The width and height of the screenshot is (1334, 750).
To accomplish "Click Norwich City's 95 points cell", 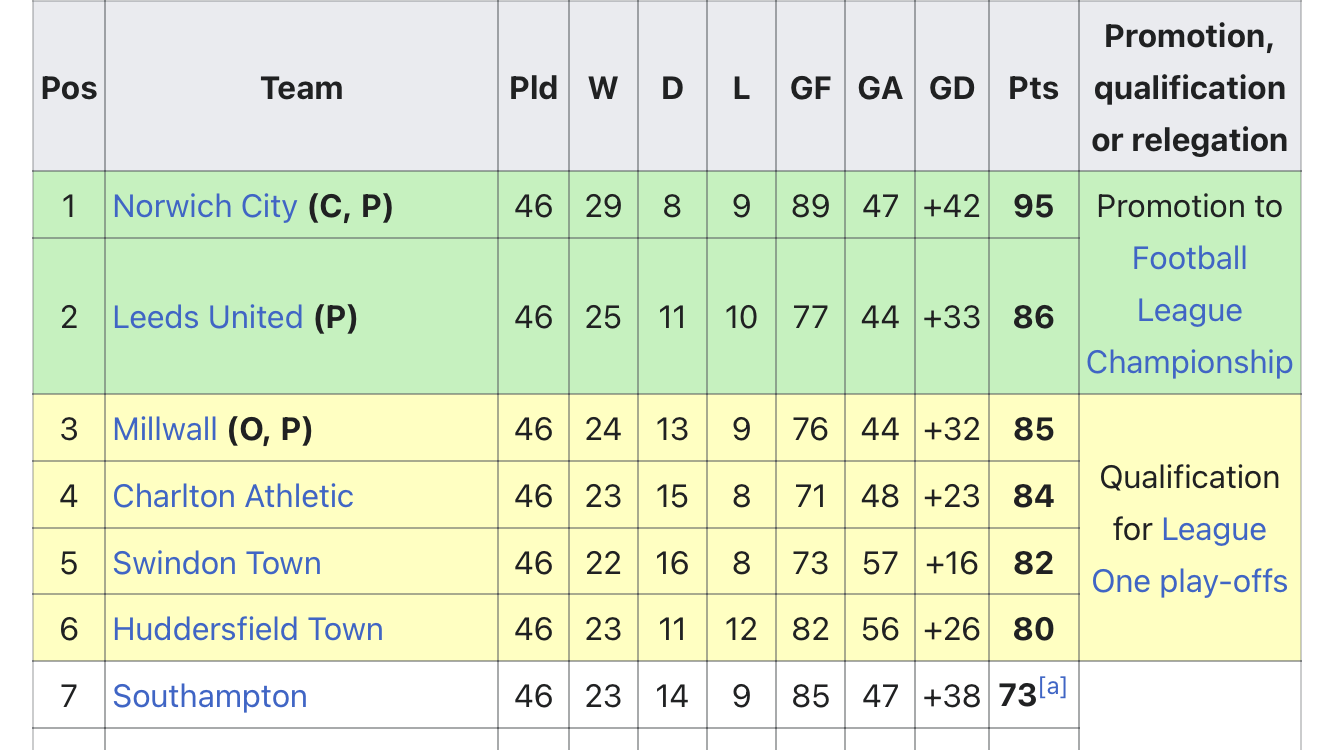I will 1034,205.
